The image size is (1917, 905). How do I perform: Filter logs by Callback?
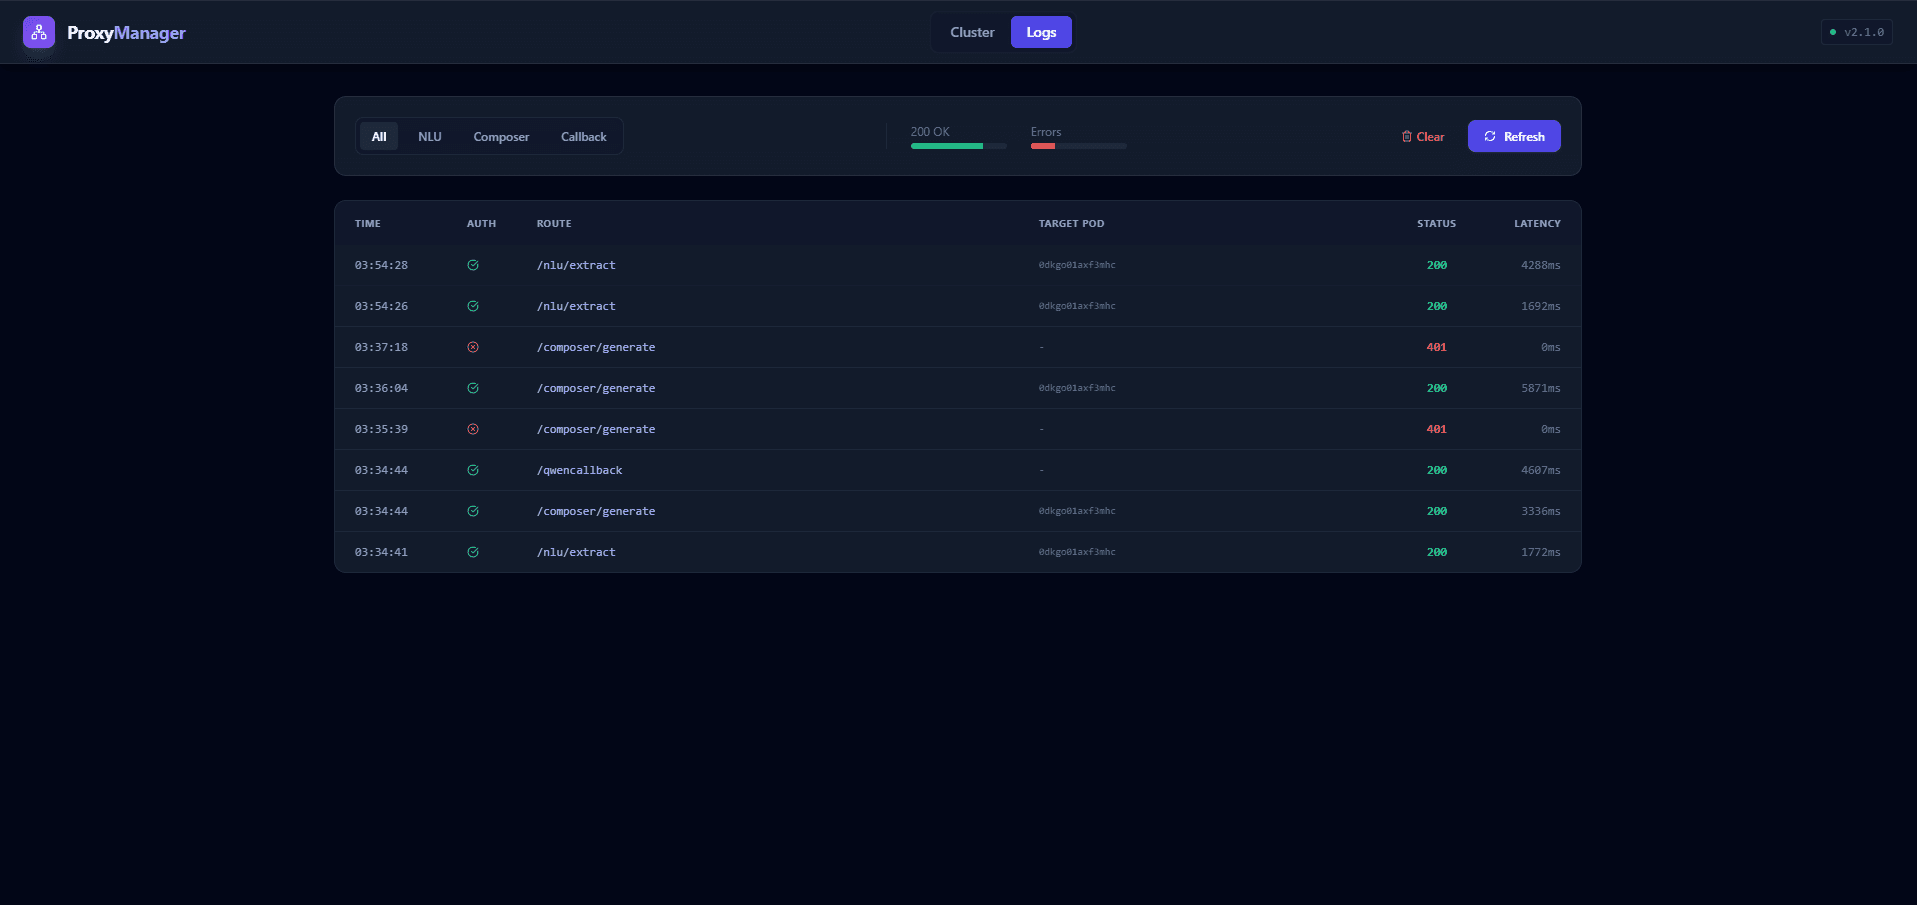(583, 137)
